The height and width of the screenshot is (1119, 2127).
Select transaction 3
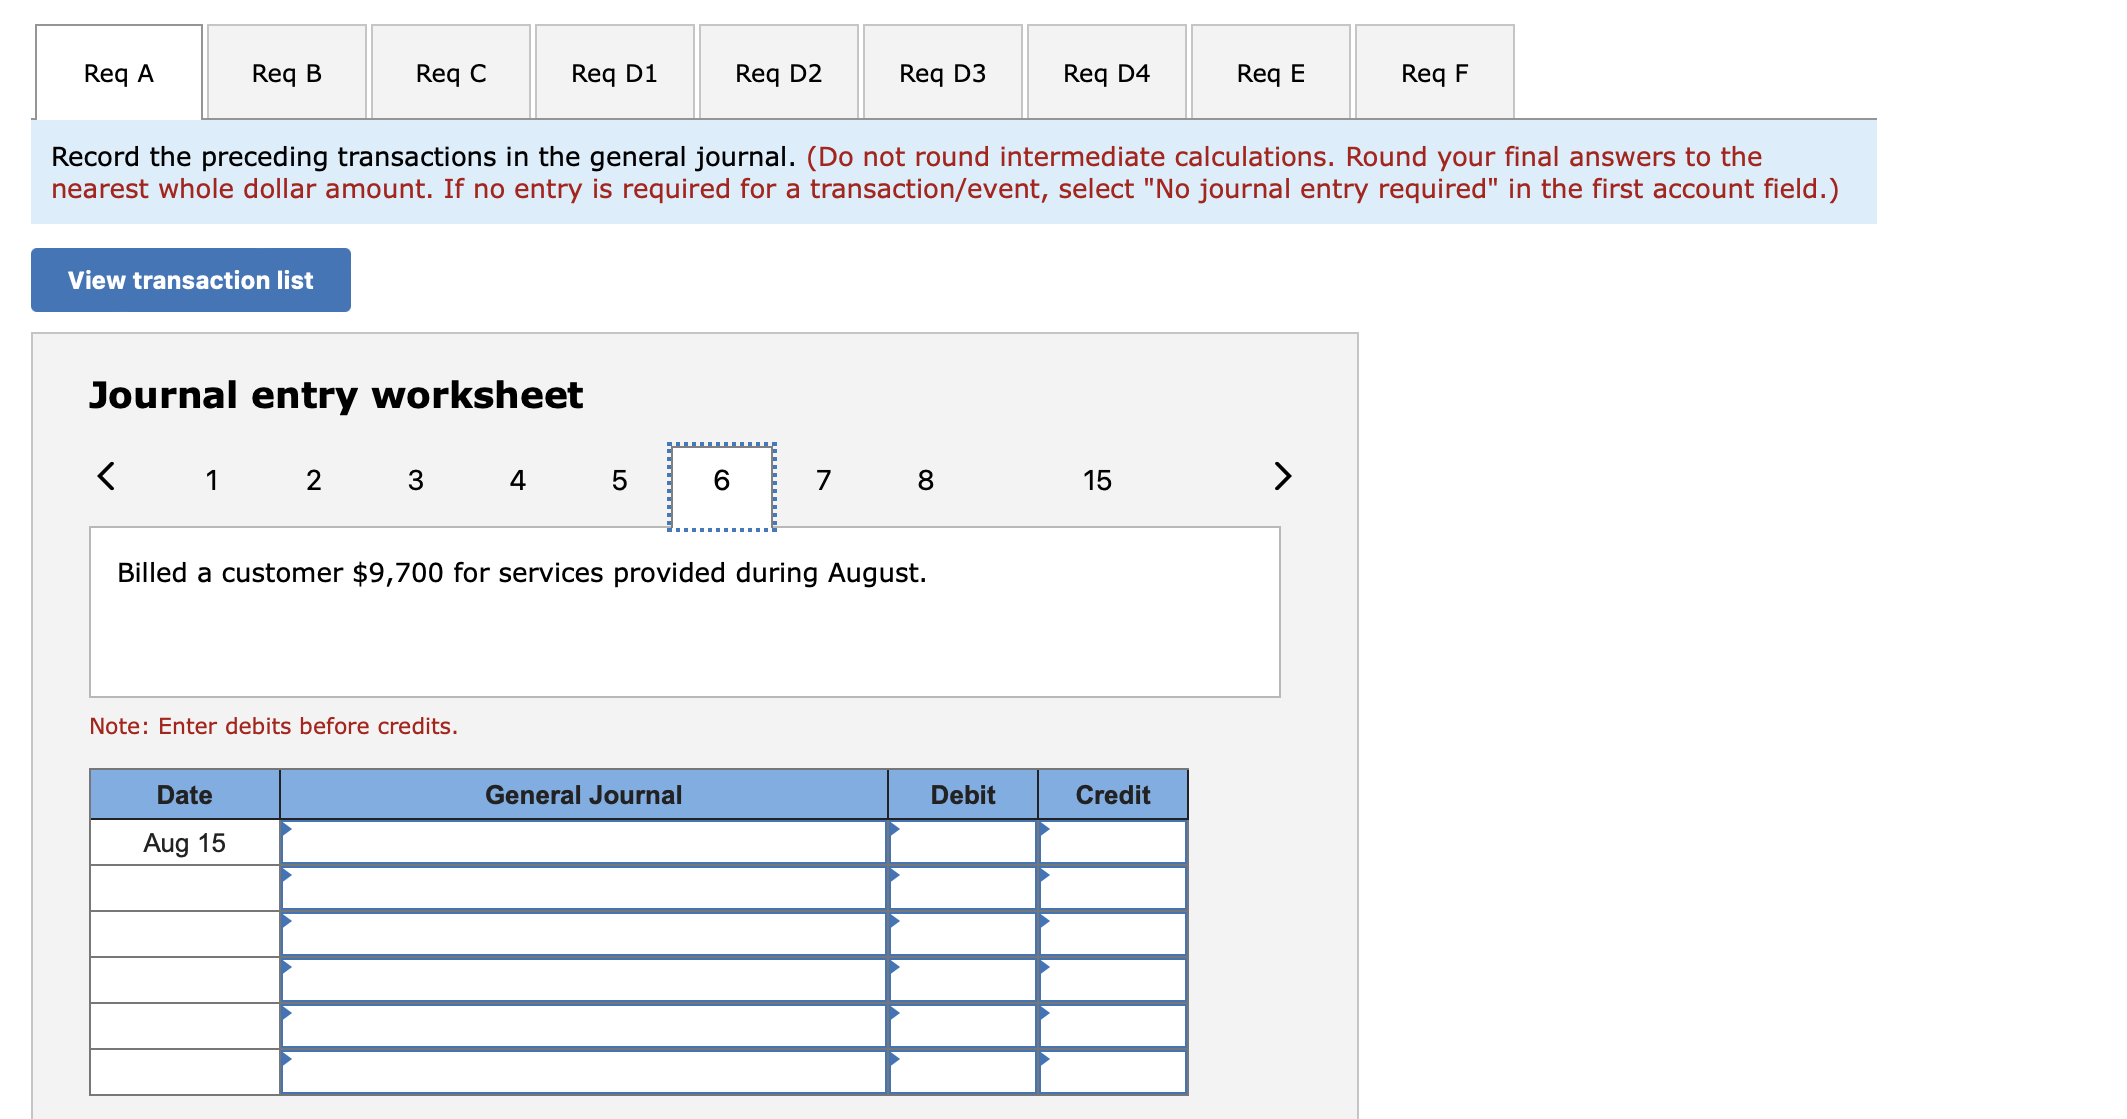[415, 480]
